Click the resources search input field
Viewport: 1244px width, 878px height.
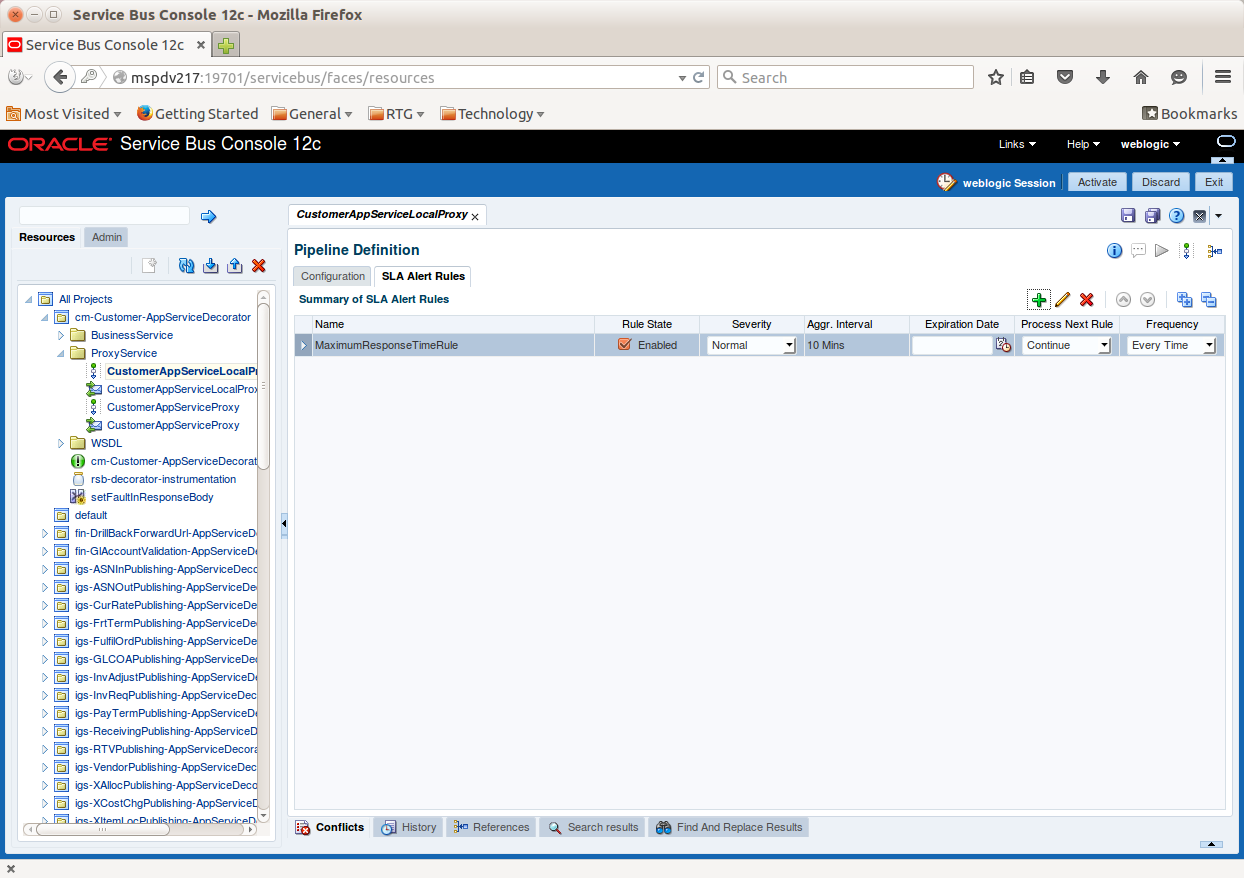104,216
